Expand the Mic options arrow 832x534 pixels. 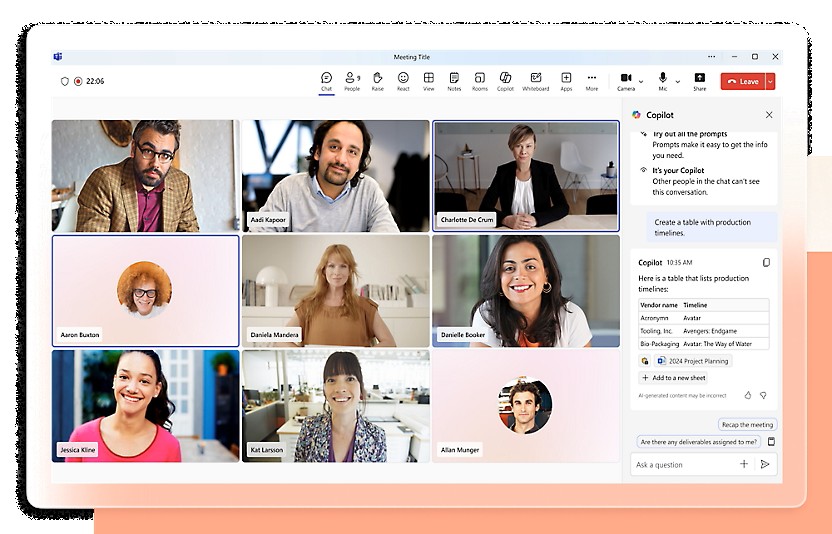click(678, 82)
